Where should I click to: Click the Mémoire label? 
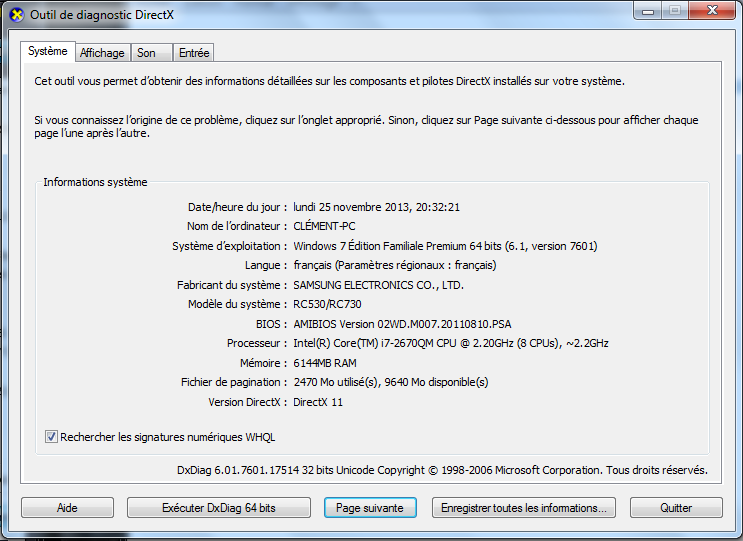pyautogui.click(x=263, y=363)
